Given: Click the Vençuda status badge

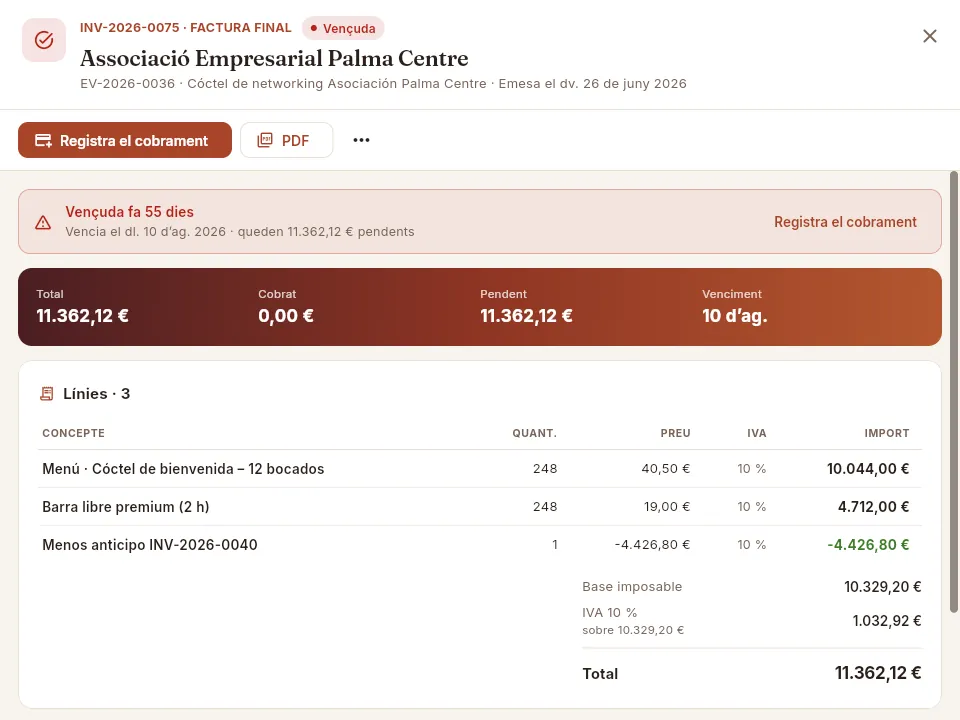Looking at the screenshot, I should (x=343, y=28).
